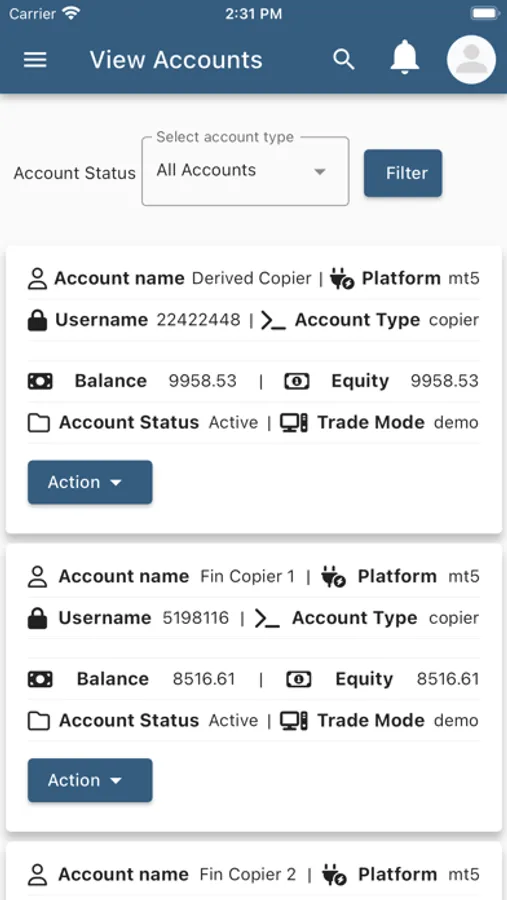Click money bill icon beside Balance 9958.53
The image size is (507, 900).
coord(40,381)
